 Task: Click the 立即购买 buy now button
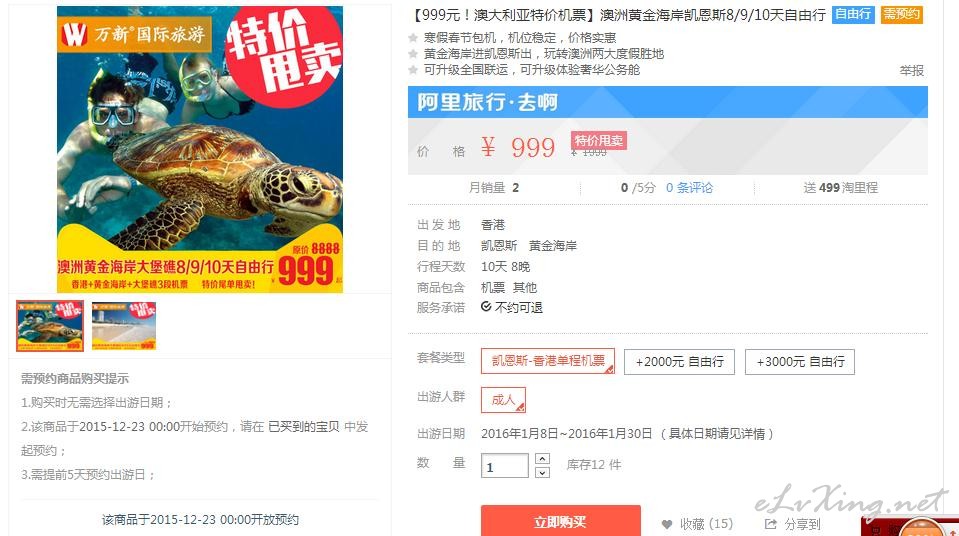[560, 521]
